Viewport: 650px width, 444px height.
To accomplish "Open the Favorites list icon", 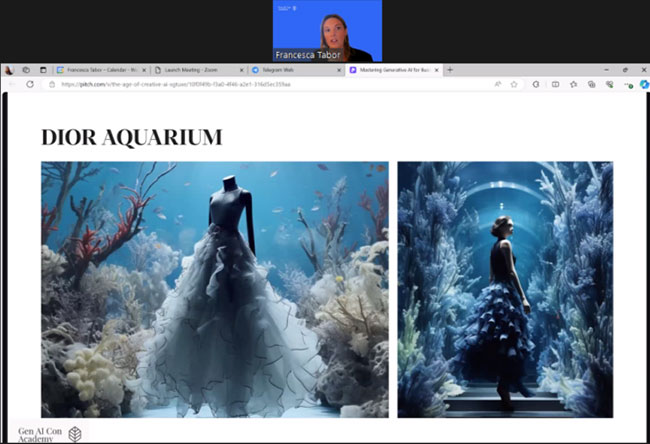I will 574,84.
